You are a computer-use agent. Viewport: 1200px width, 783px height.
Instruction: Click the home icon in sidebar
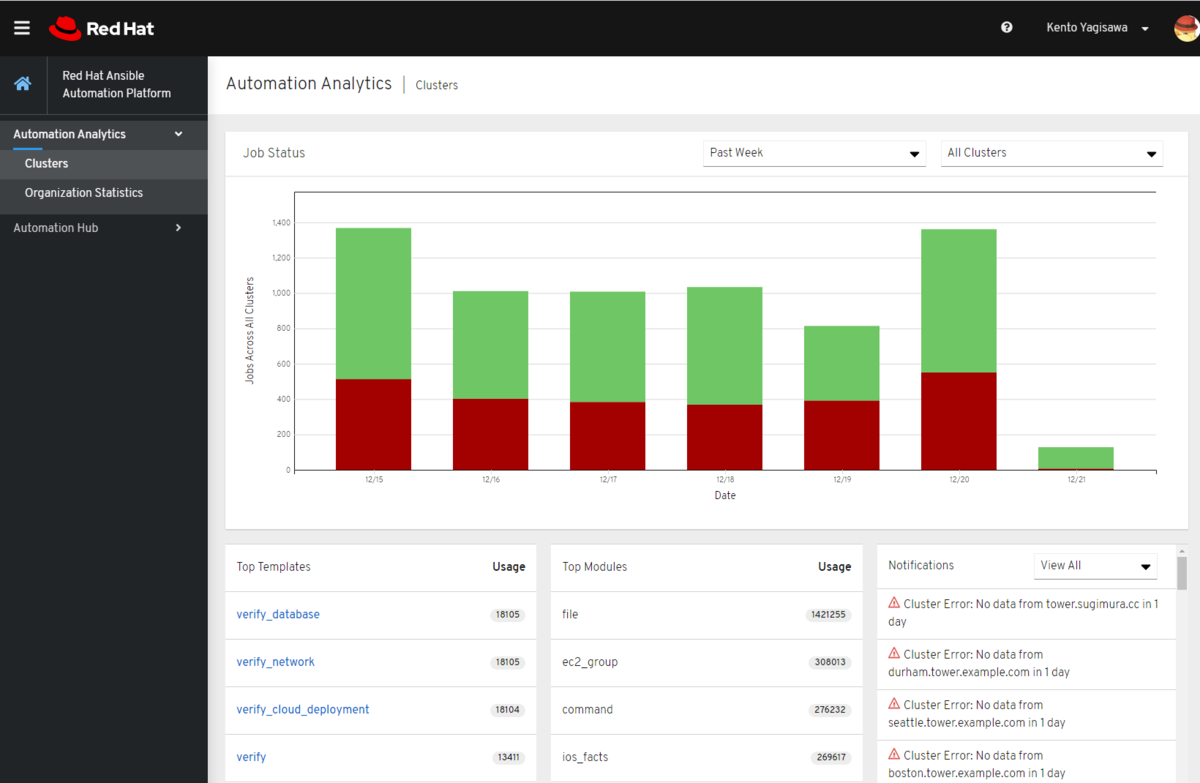[x=23, y=84]
